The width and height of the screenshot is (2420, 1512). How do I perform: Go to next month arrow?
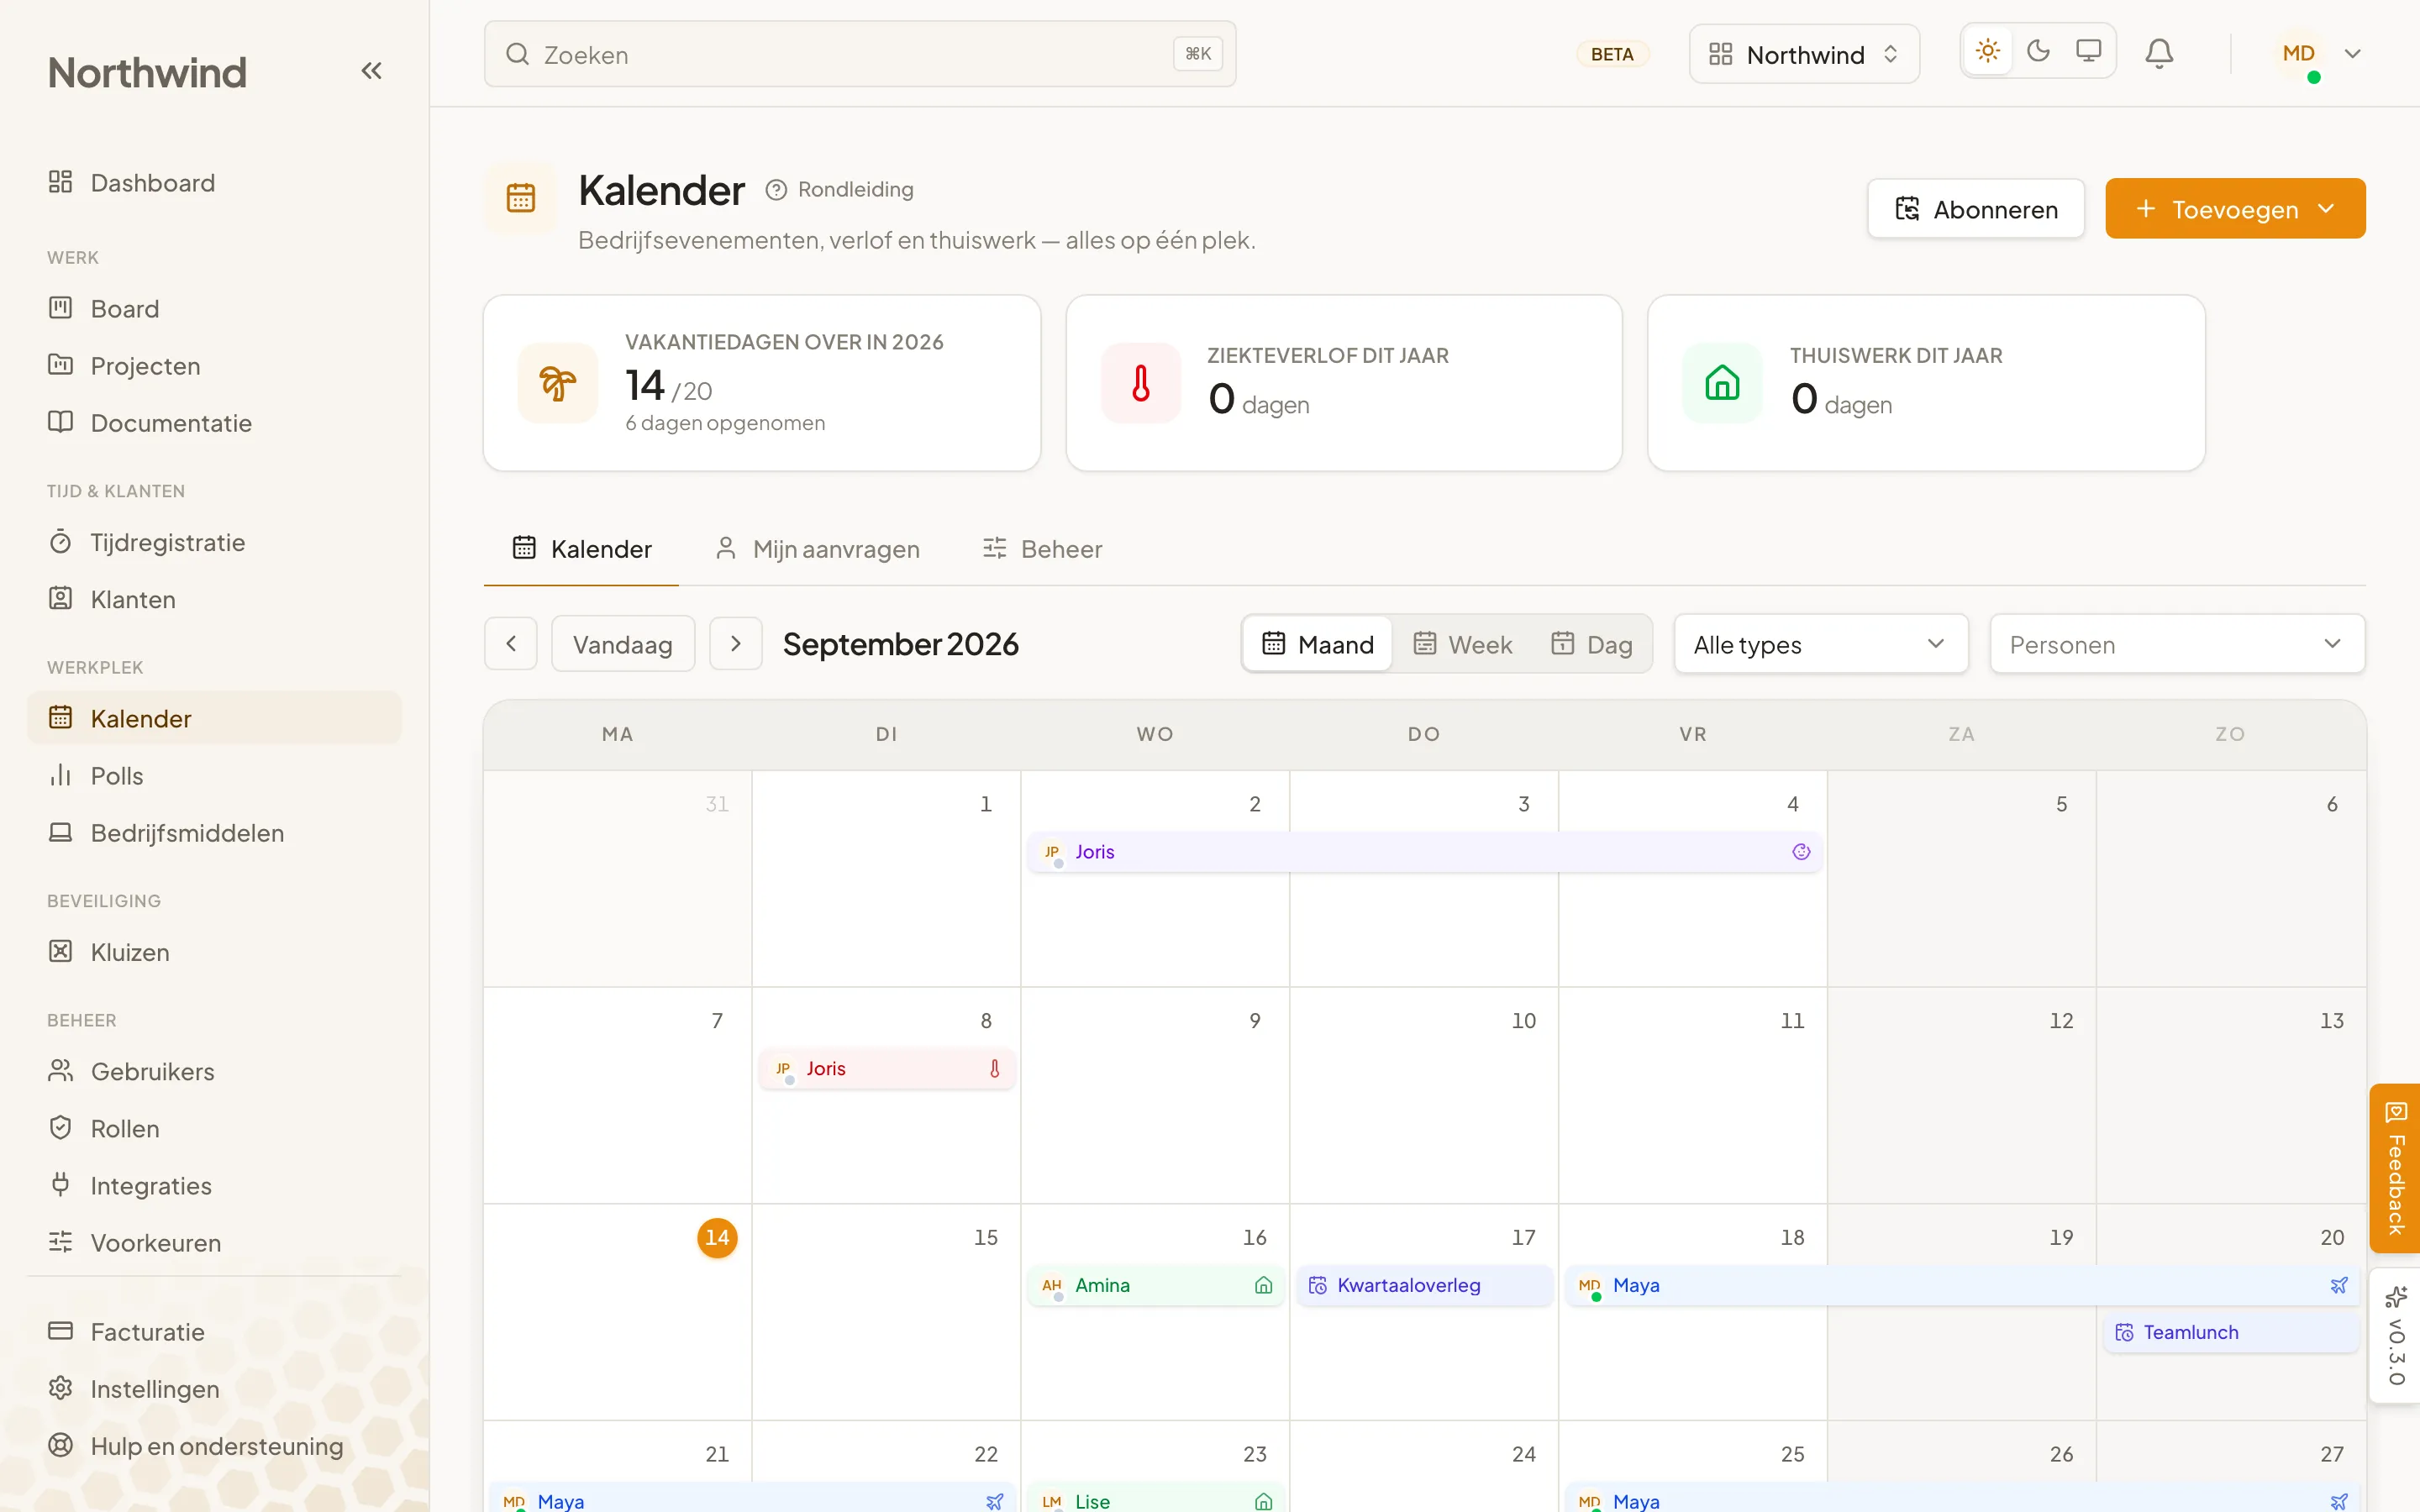click(x=736, y=644)
